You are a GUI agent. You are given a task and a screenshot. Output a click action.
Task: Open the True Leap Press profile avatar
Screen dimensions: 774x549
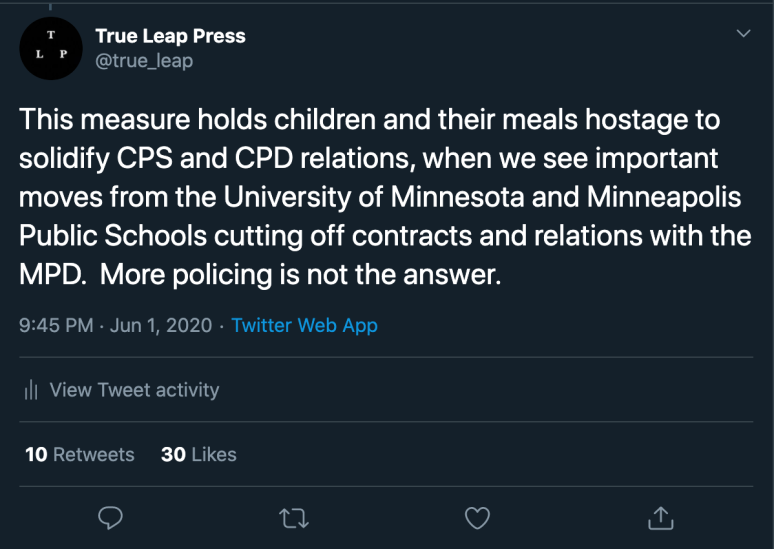tap(50, 48)
